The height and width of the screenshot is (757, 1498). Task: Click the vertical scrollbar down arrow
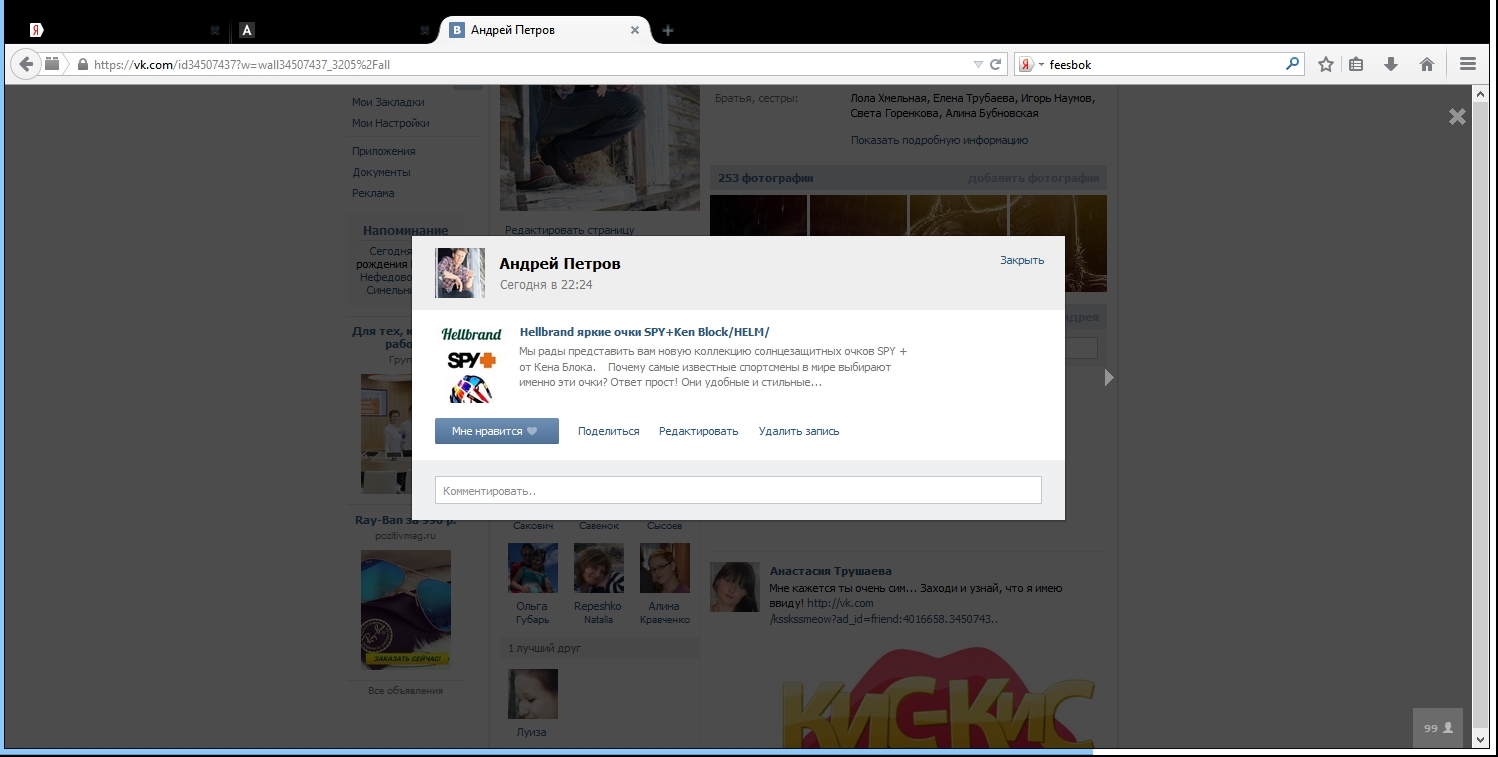(1482, 739)
